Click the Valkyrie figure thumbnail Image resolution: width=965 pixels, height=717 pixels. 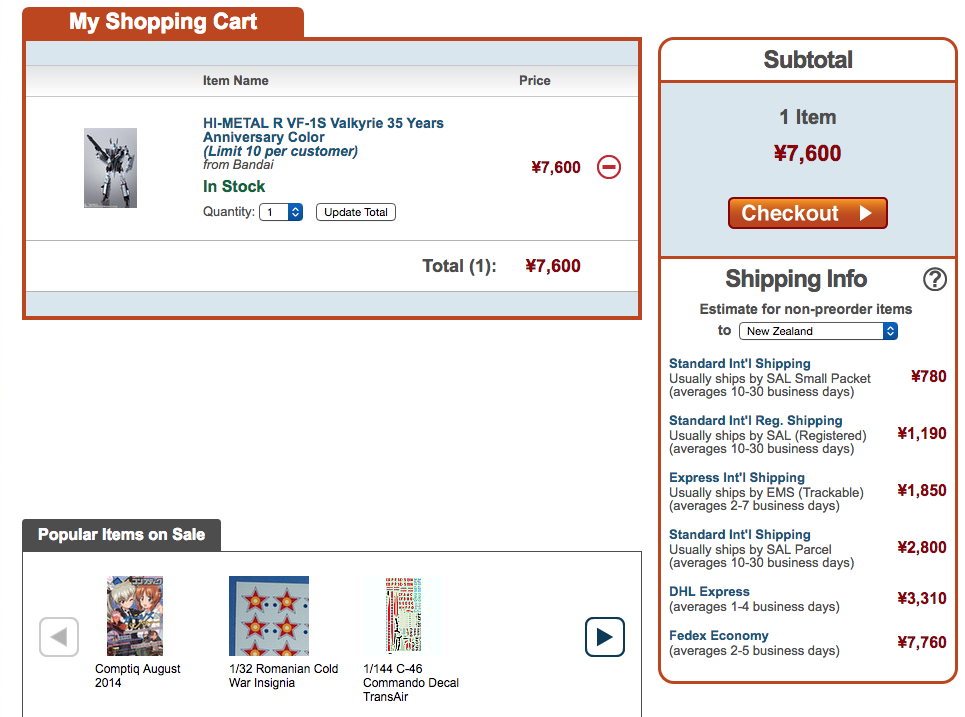[x=111, y=168]
